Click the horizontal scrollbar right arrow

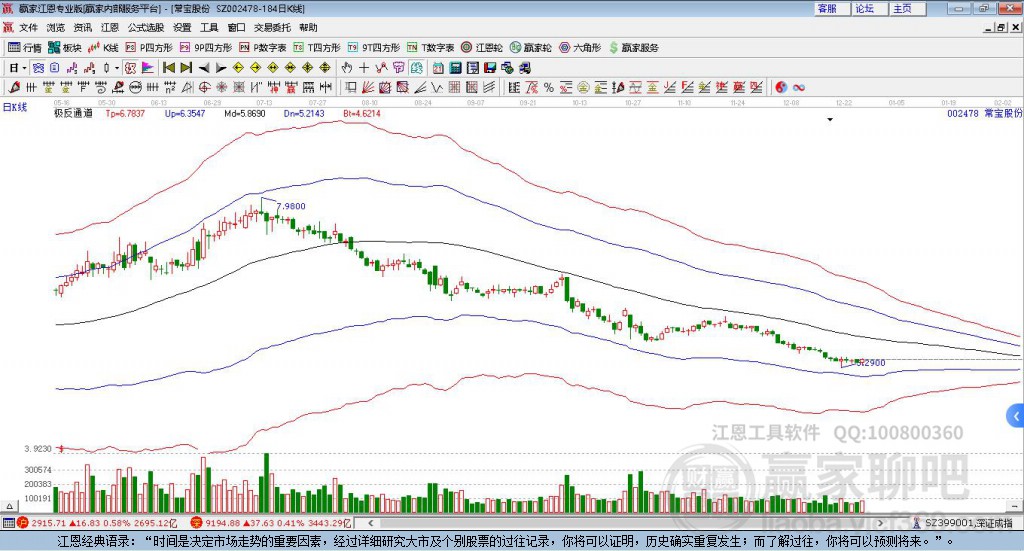(880, 523)
